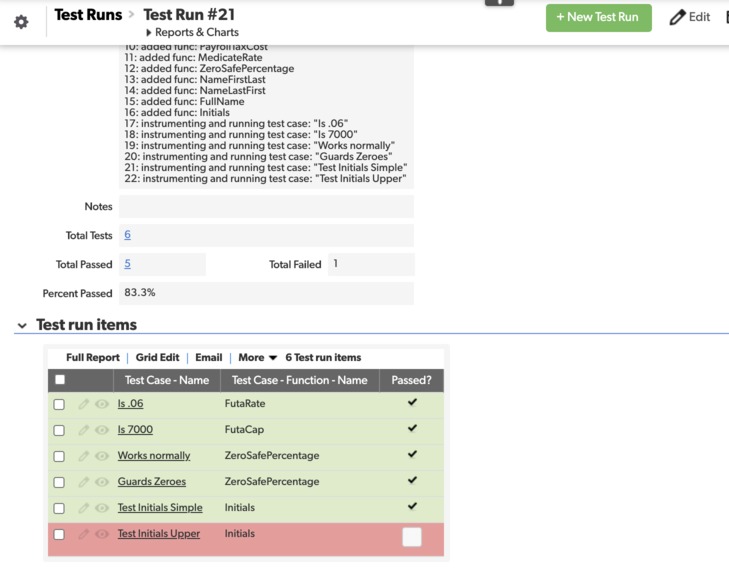The height and width of the screenshot is (573, 729).
Task: View eye icon for Test Initials Upper row
Action: [102, 534]
